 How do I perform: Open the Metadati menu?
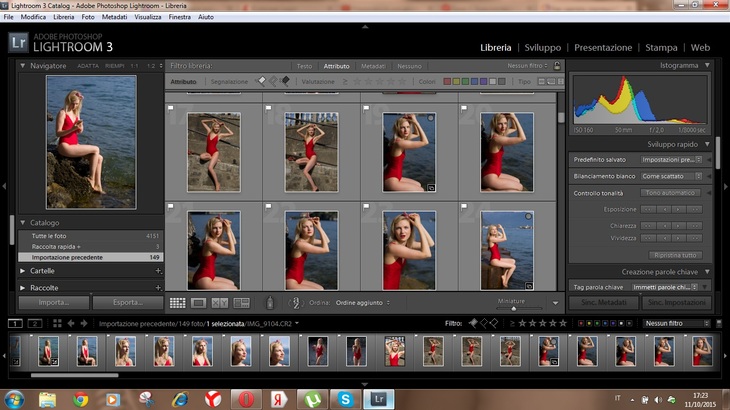115,17
